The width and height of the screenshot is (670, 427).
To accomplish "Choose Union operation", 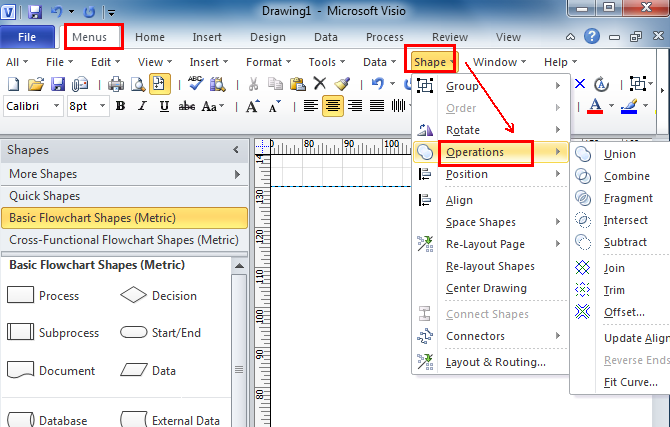I will coord(620,154).
